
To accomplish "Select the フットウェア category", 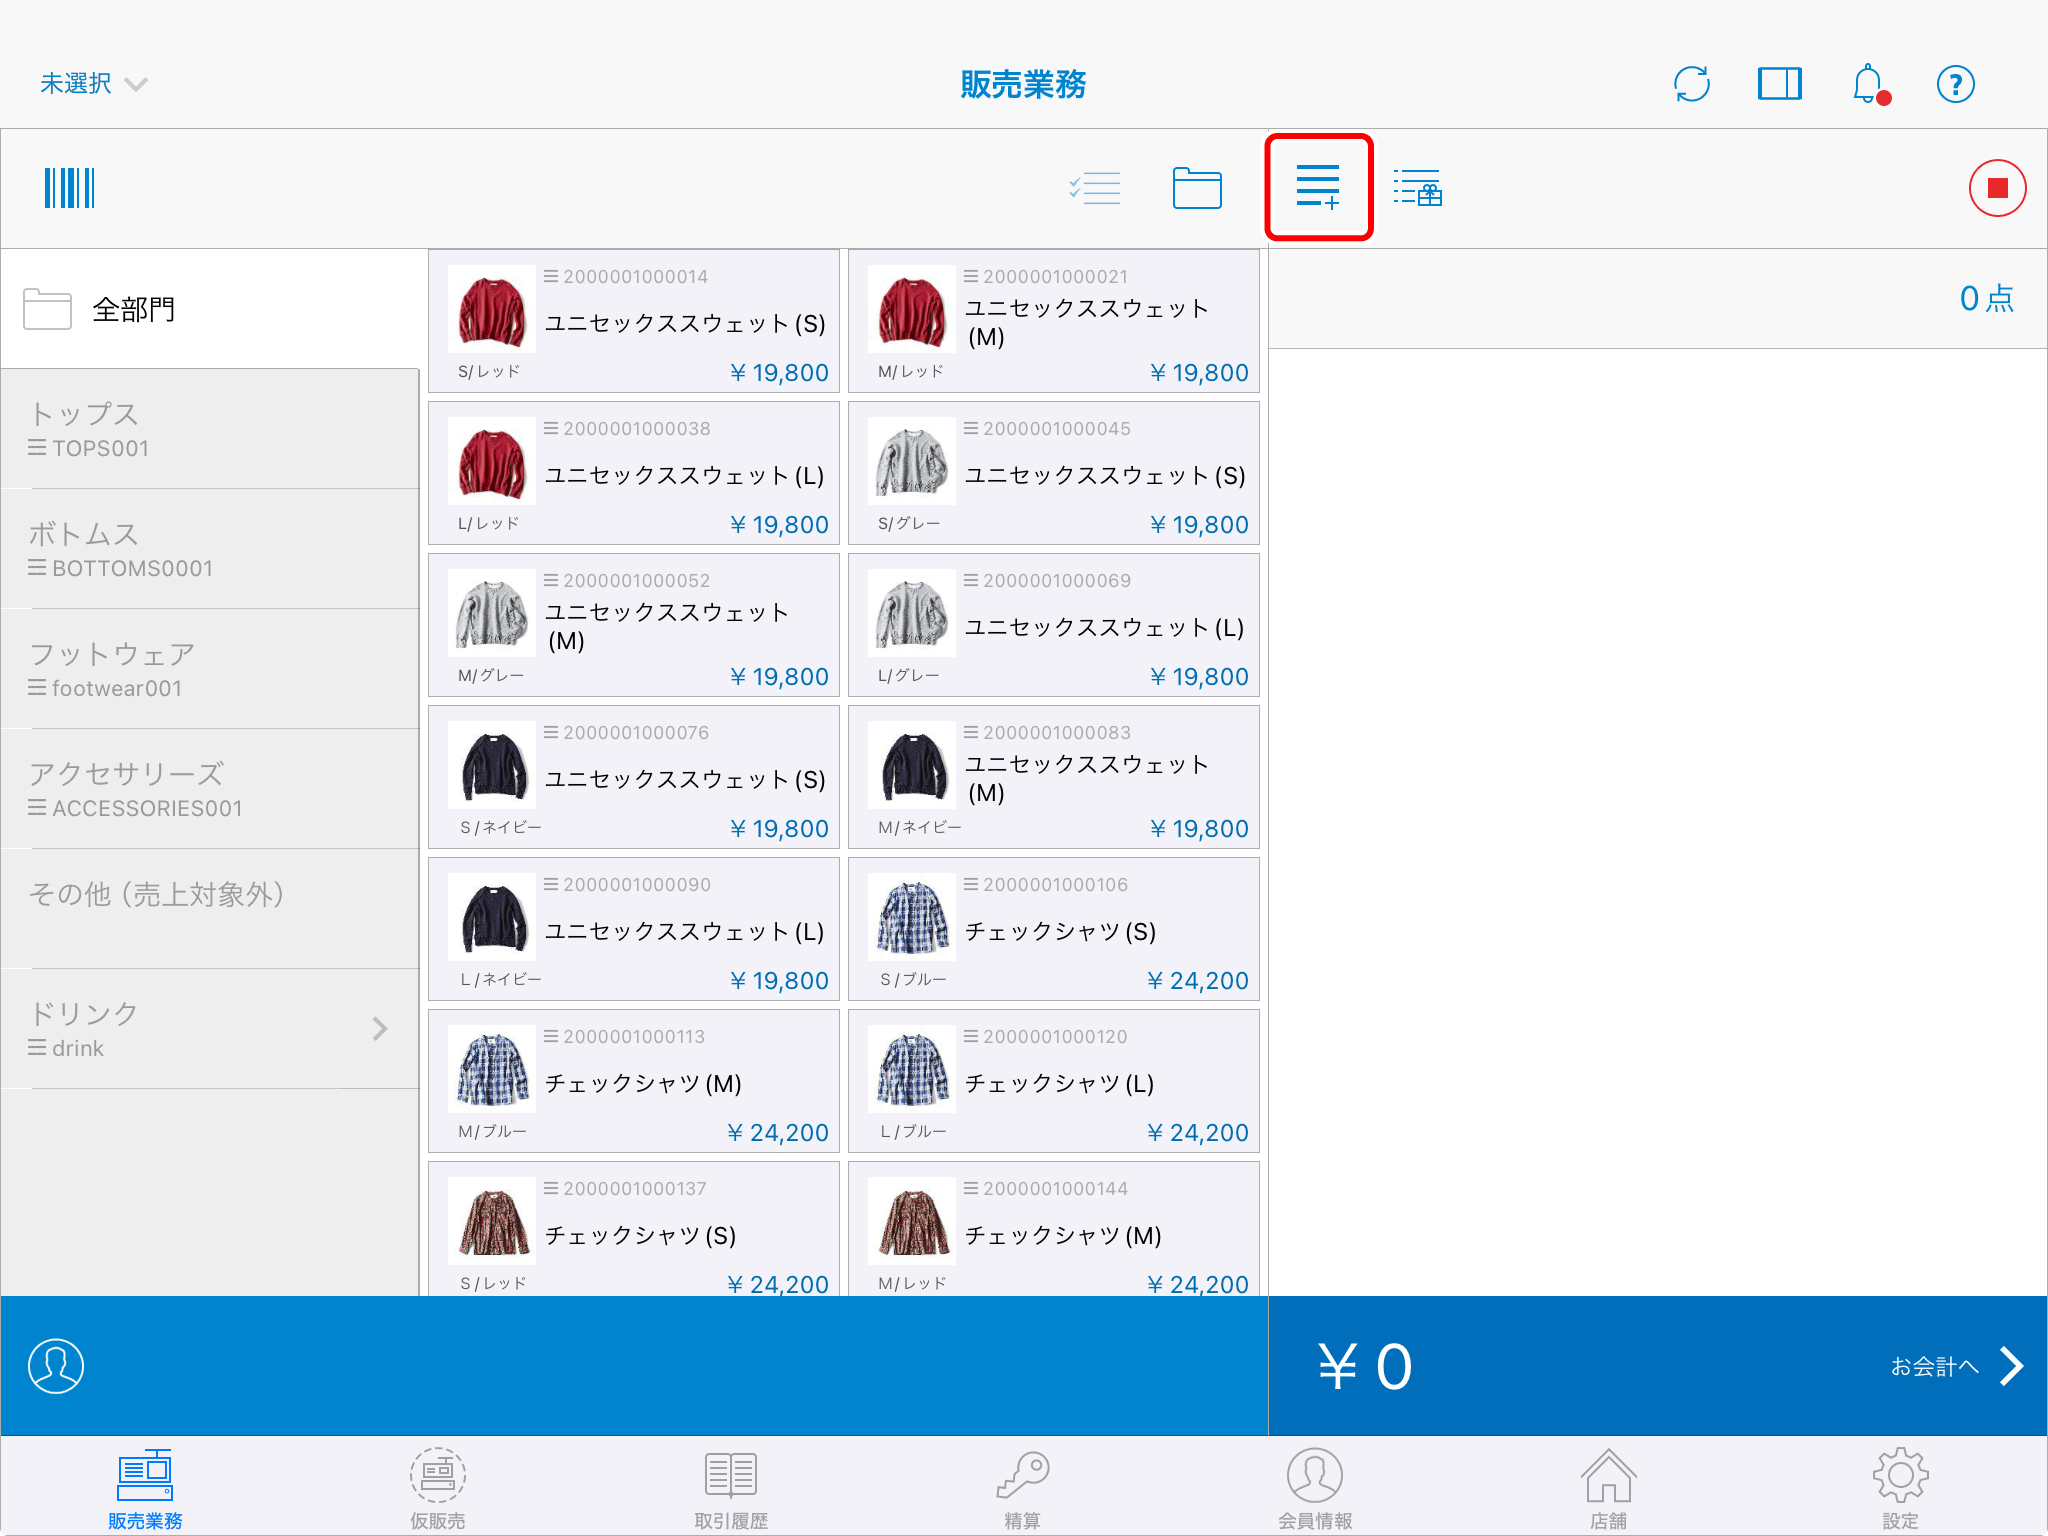I will 210,669.
